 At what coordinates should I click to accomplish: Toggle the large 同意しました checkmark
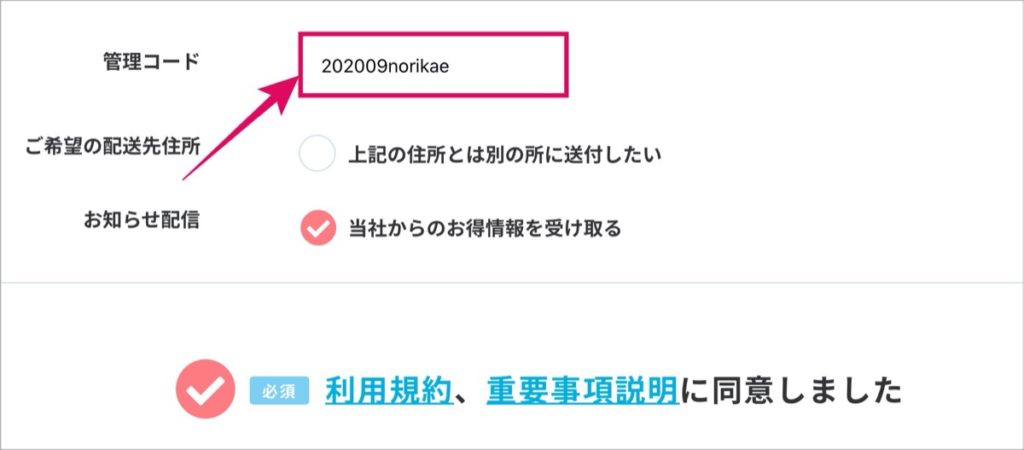(206, 389)
